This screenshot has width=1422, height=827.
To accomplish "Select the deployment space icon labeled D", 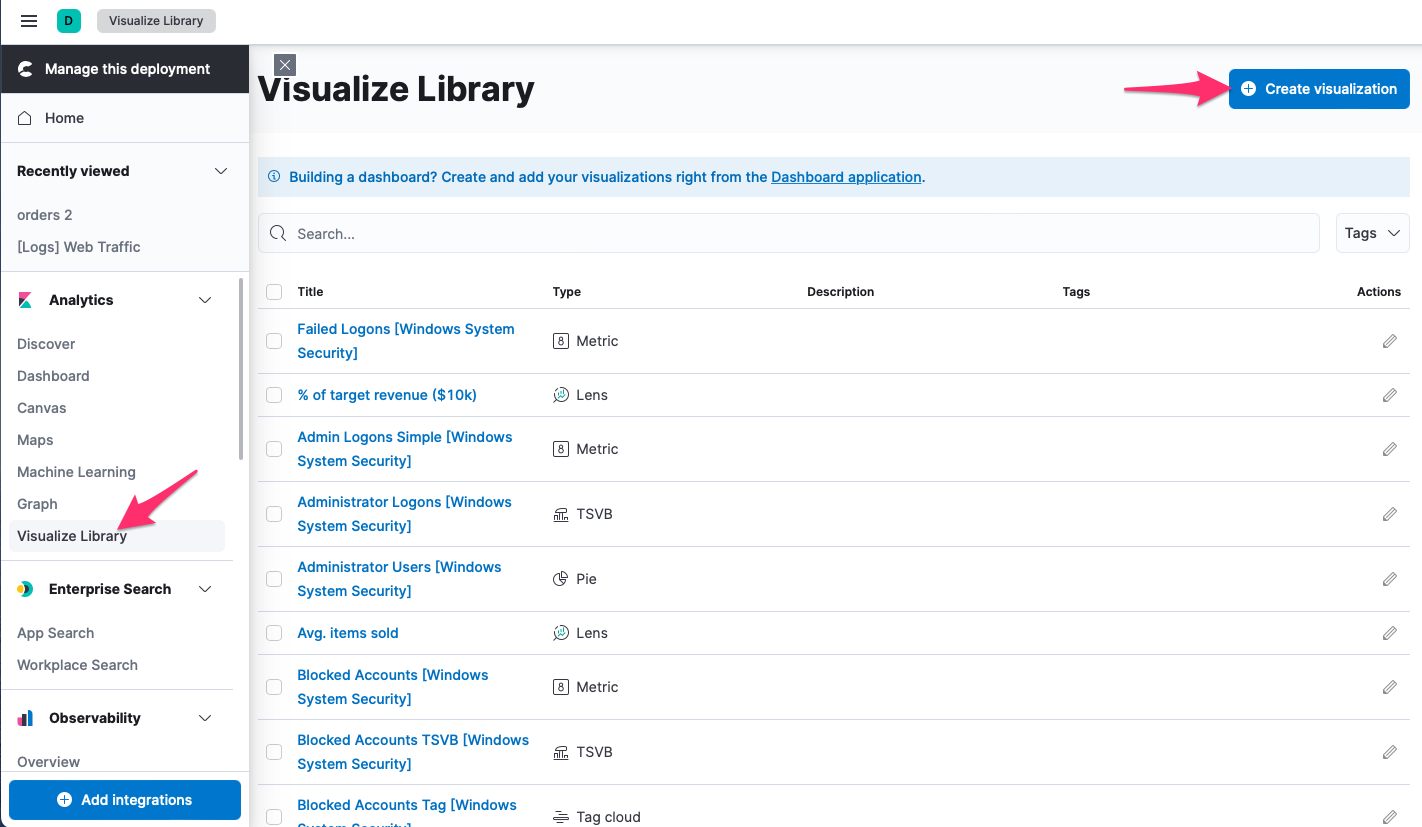I will [x=69, y=20].
